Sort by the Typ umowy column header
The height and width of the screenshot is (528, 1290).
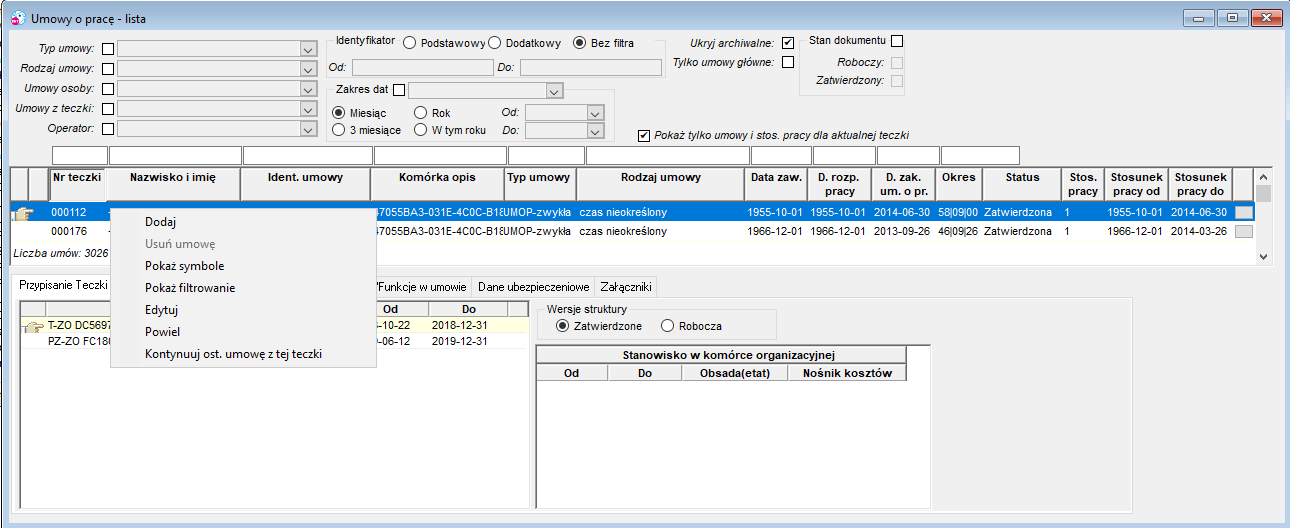point(540,184)
